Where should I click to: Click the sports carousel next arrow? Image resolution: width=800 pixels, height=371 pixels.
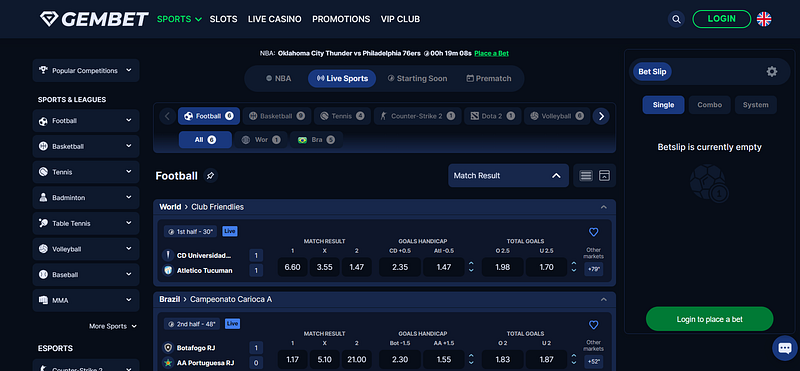click(601, 116)
